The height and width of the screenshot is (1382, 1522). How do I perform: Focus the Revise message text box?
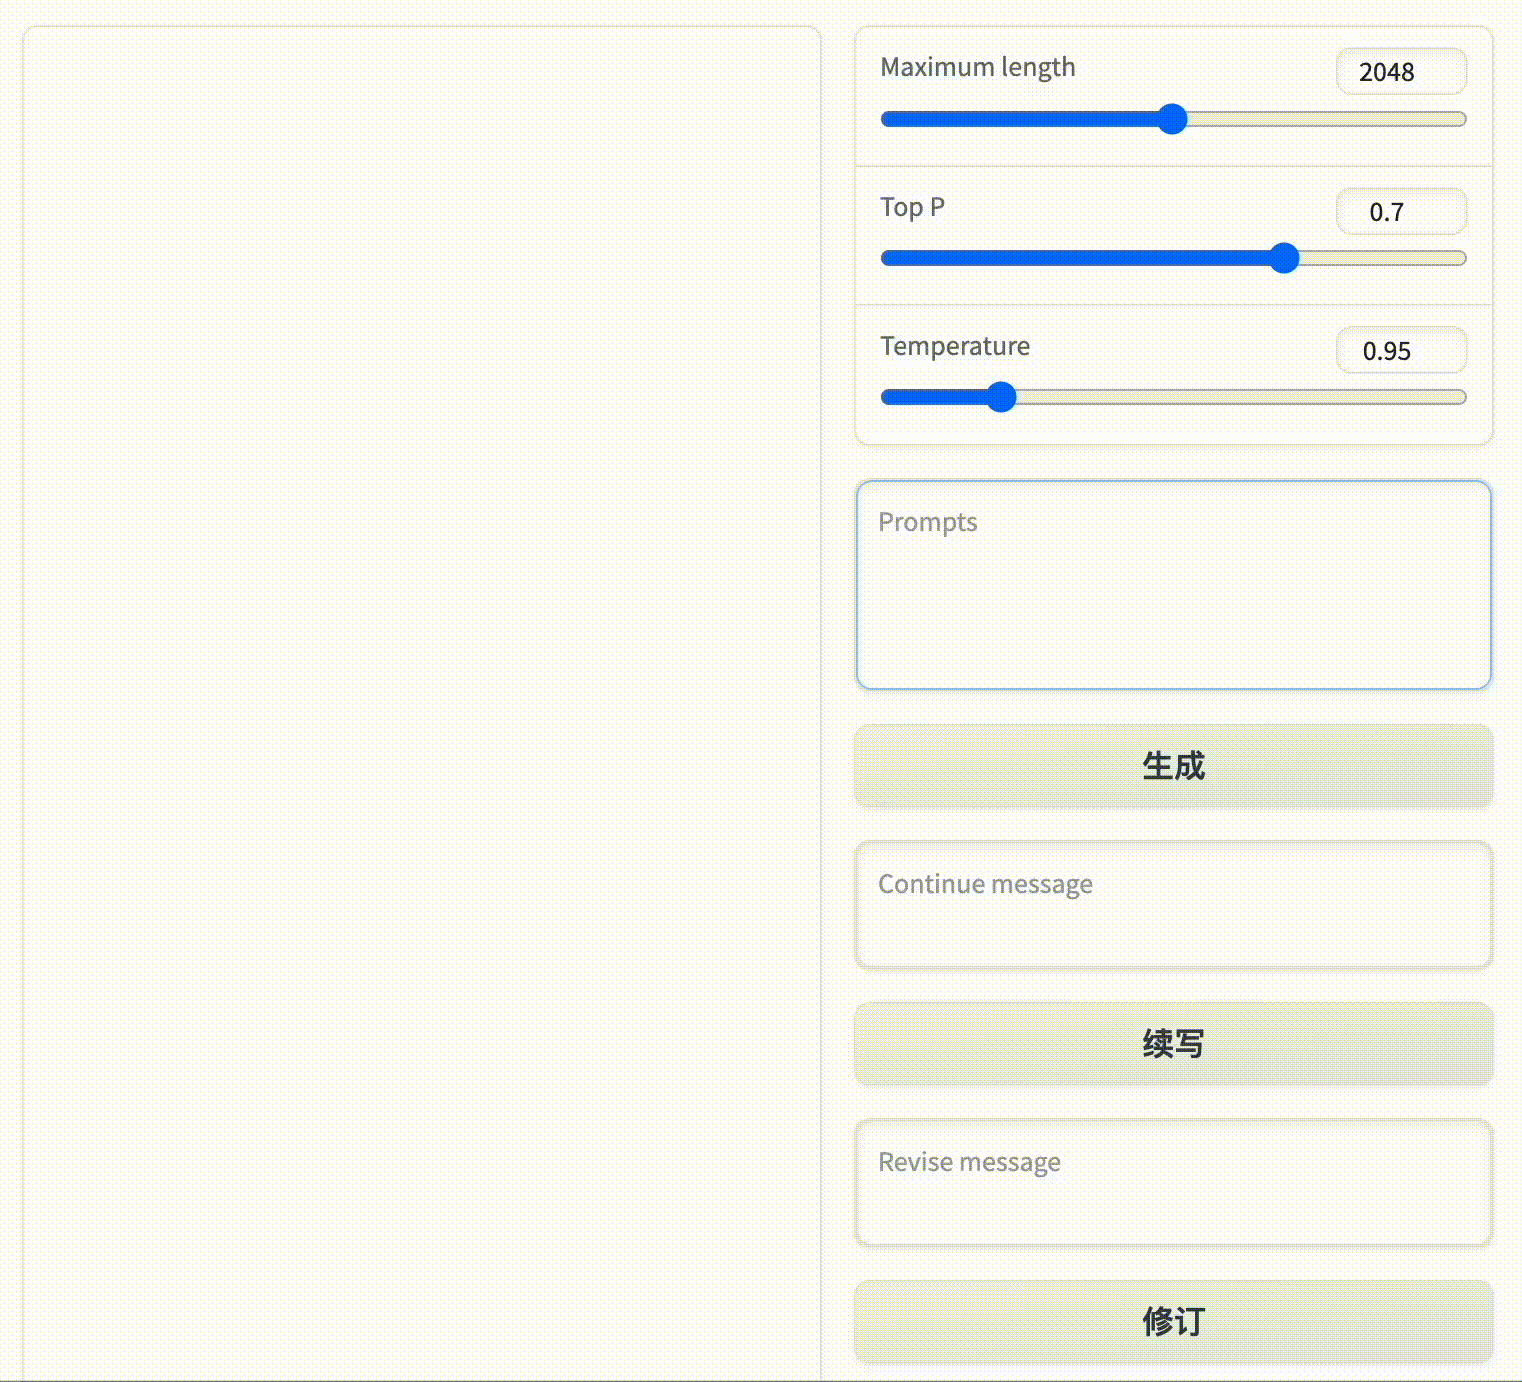coord(1174,1183)
